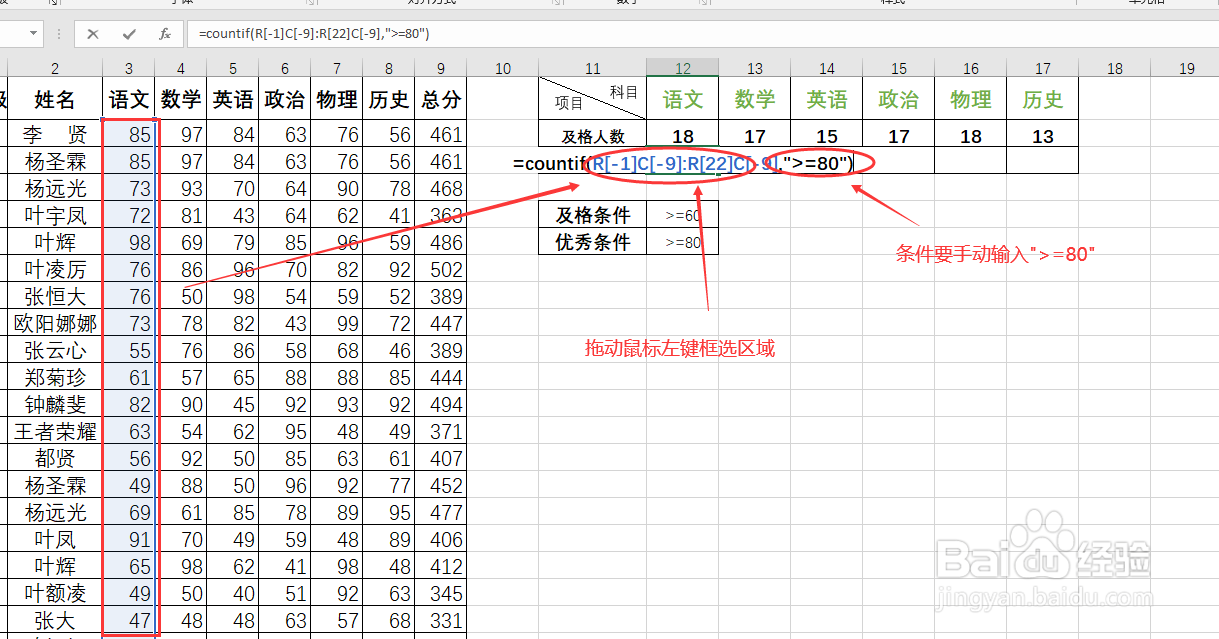Click the name cell 叶额凌
The height and width of the screenshot is (639, 1219).
coord(55,593)
